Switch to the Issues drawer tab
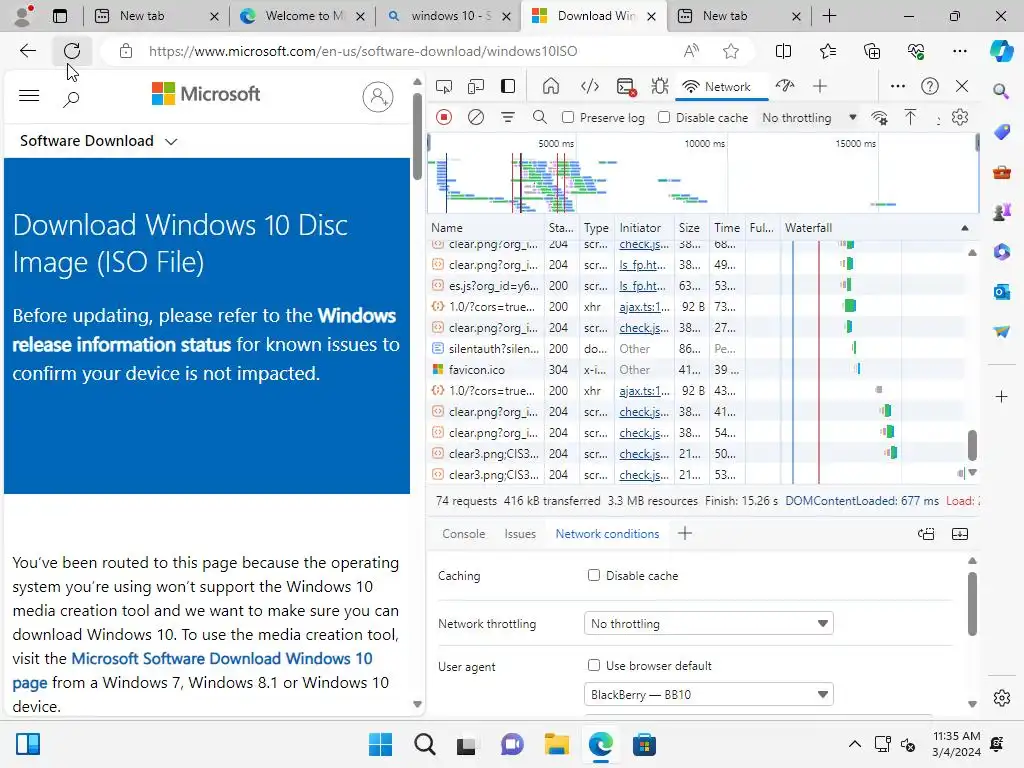Screen dimensions: 1024x768 pyautogui.click(x=520, y=534)
